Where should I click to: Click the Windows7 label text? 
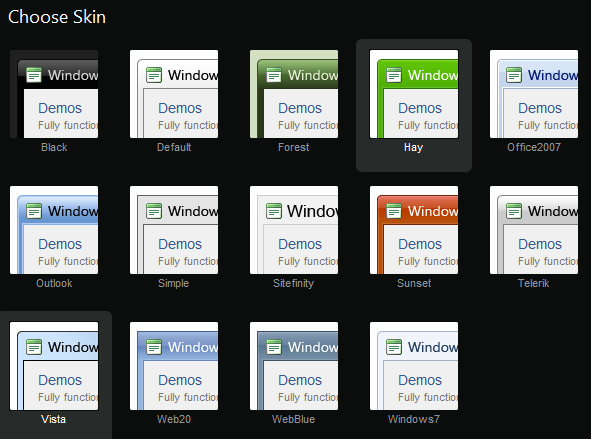pyautogui.click(x=414, y=419)
